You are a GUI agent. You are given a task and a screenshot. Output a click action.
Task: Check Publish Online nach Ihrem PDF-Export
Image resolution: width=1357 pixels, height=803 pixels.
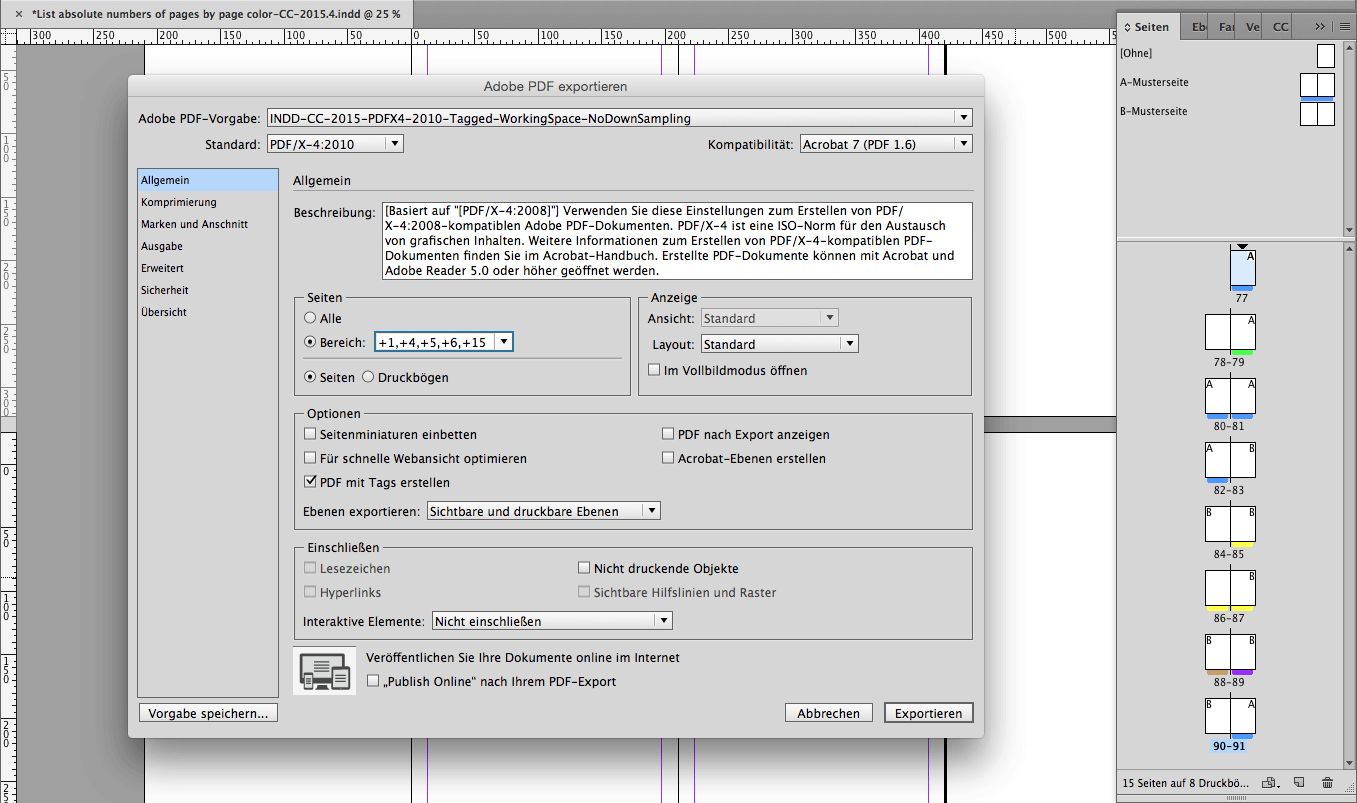[373, 681]
